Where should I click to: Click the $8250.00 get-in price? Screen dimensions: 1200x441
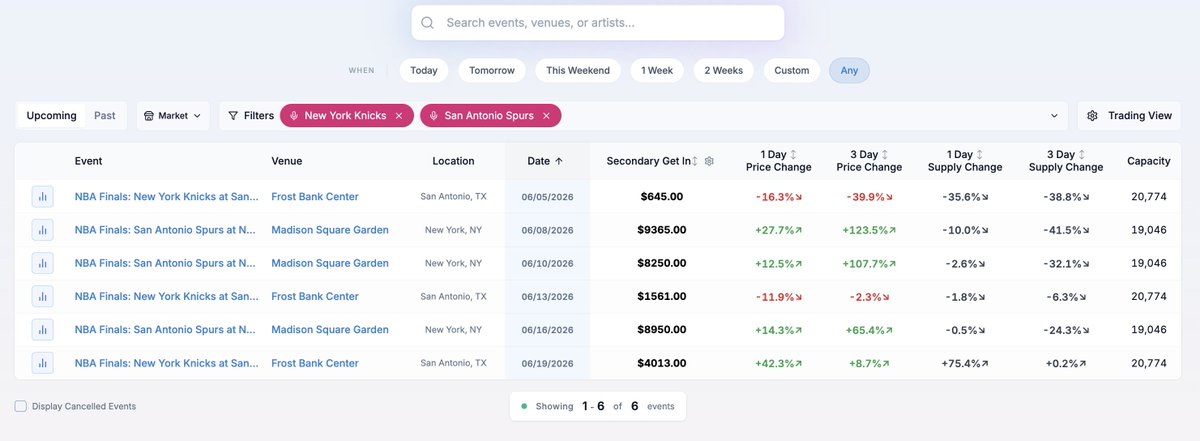(661, 263)
